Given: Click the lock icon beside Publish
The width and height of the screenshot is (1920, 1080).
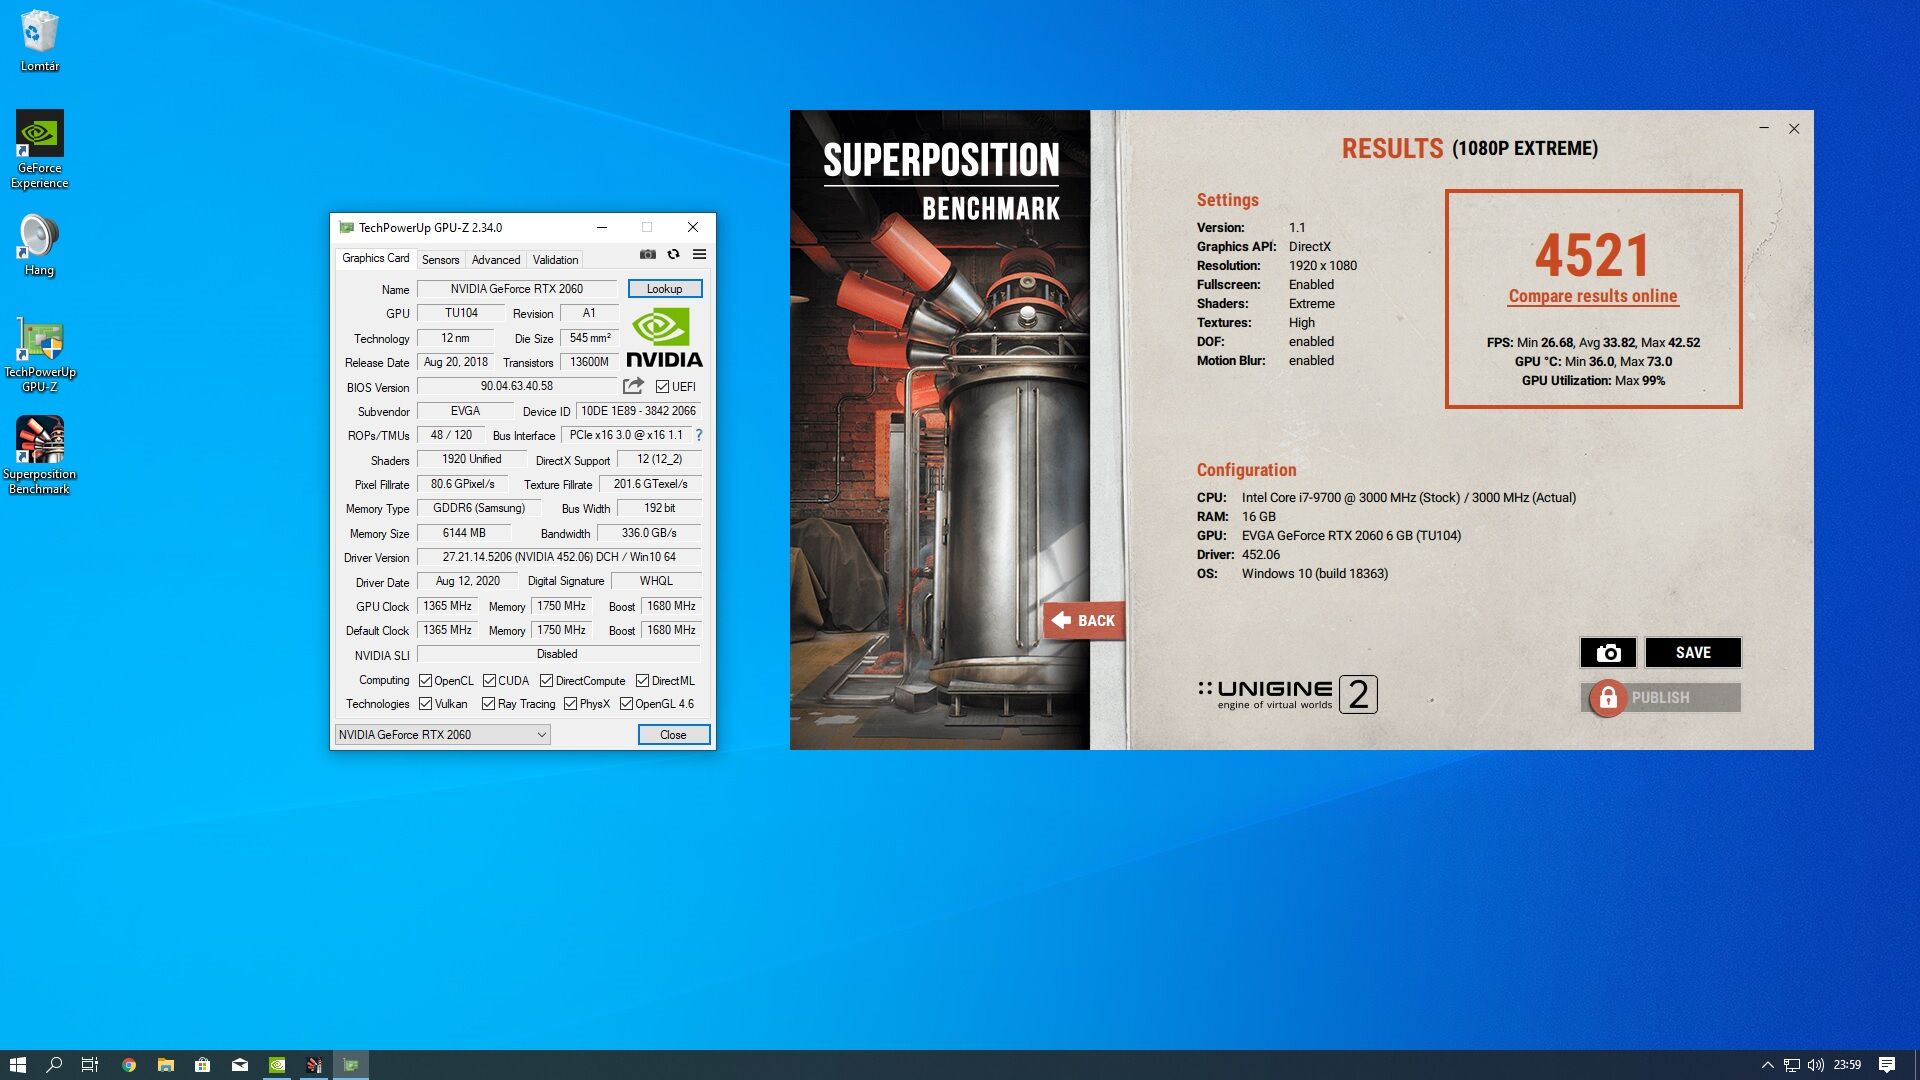Looking at the screenshot, I should point(1608,698).
